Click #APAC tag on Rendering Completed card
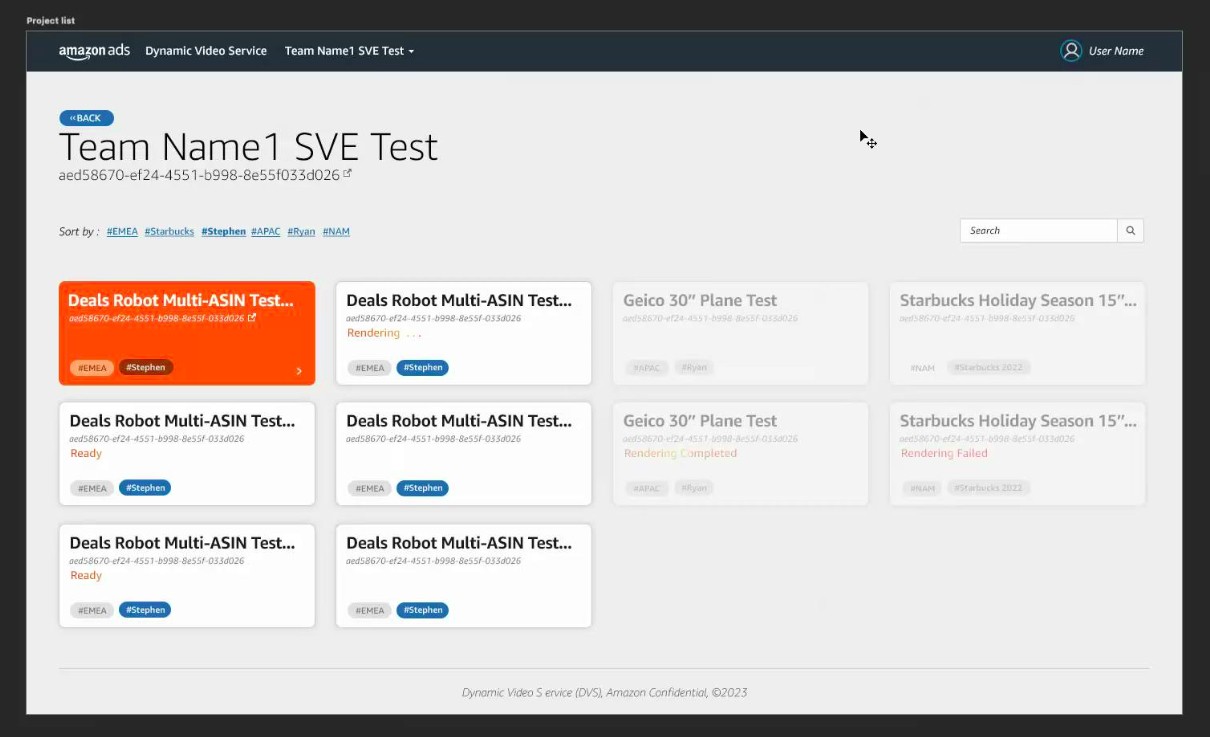The width and height of the screenshot is (1210, 737). click(x=647, y=489)
